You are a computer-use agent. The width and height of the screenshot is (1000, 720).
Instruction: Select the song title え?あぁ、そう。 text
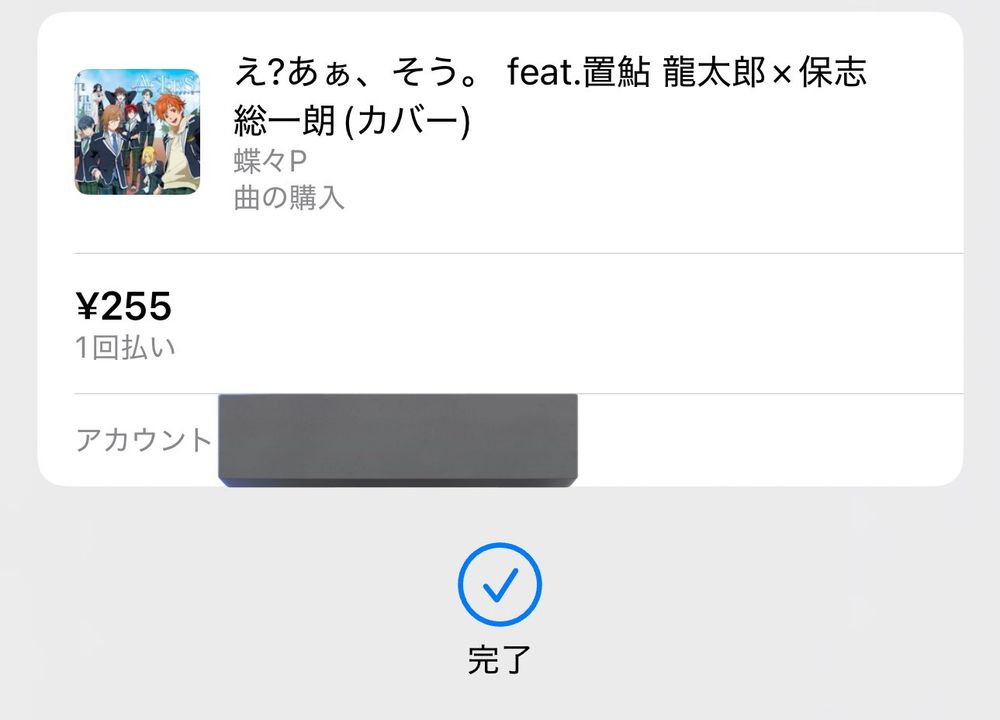pos(356,71)
